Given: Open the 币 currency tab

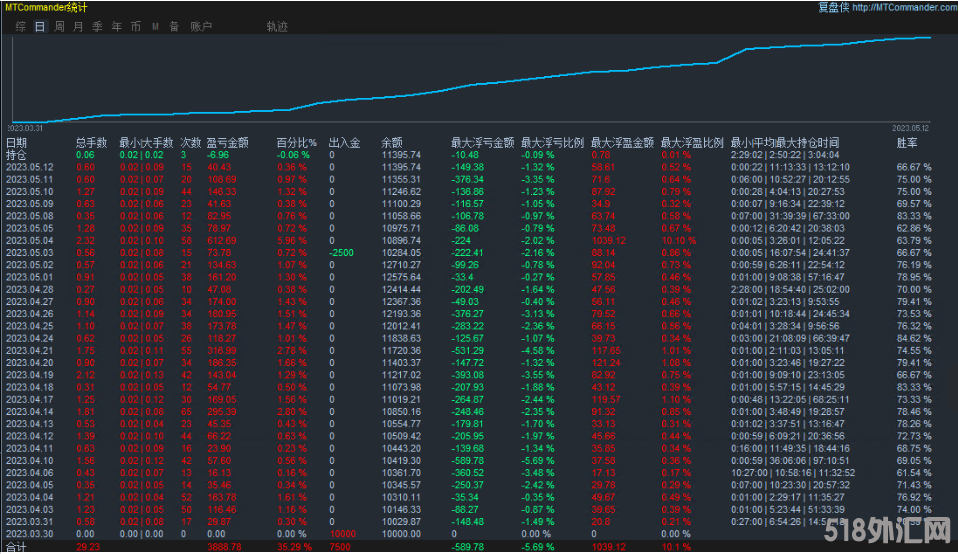Looking at the screenshot, I should [136, 26].
